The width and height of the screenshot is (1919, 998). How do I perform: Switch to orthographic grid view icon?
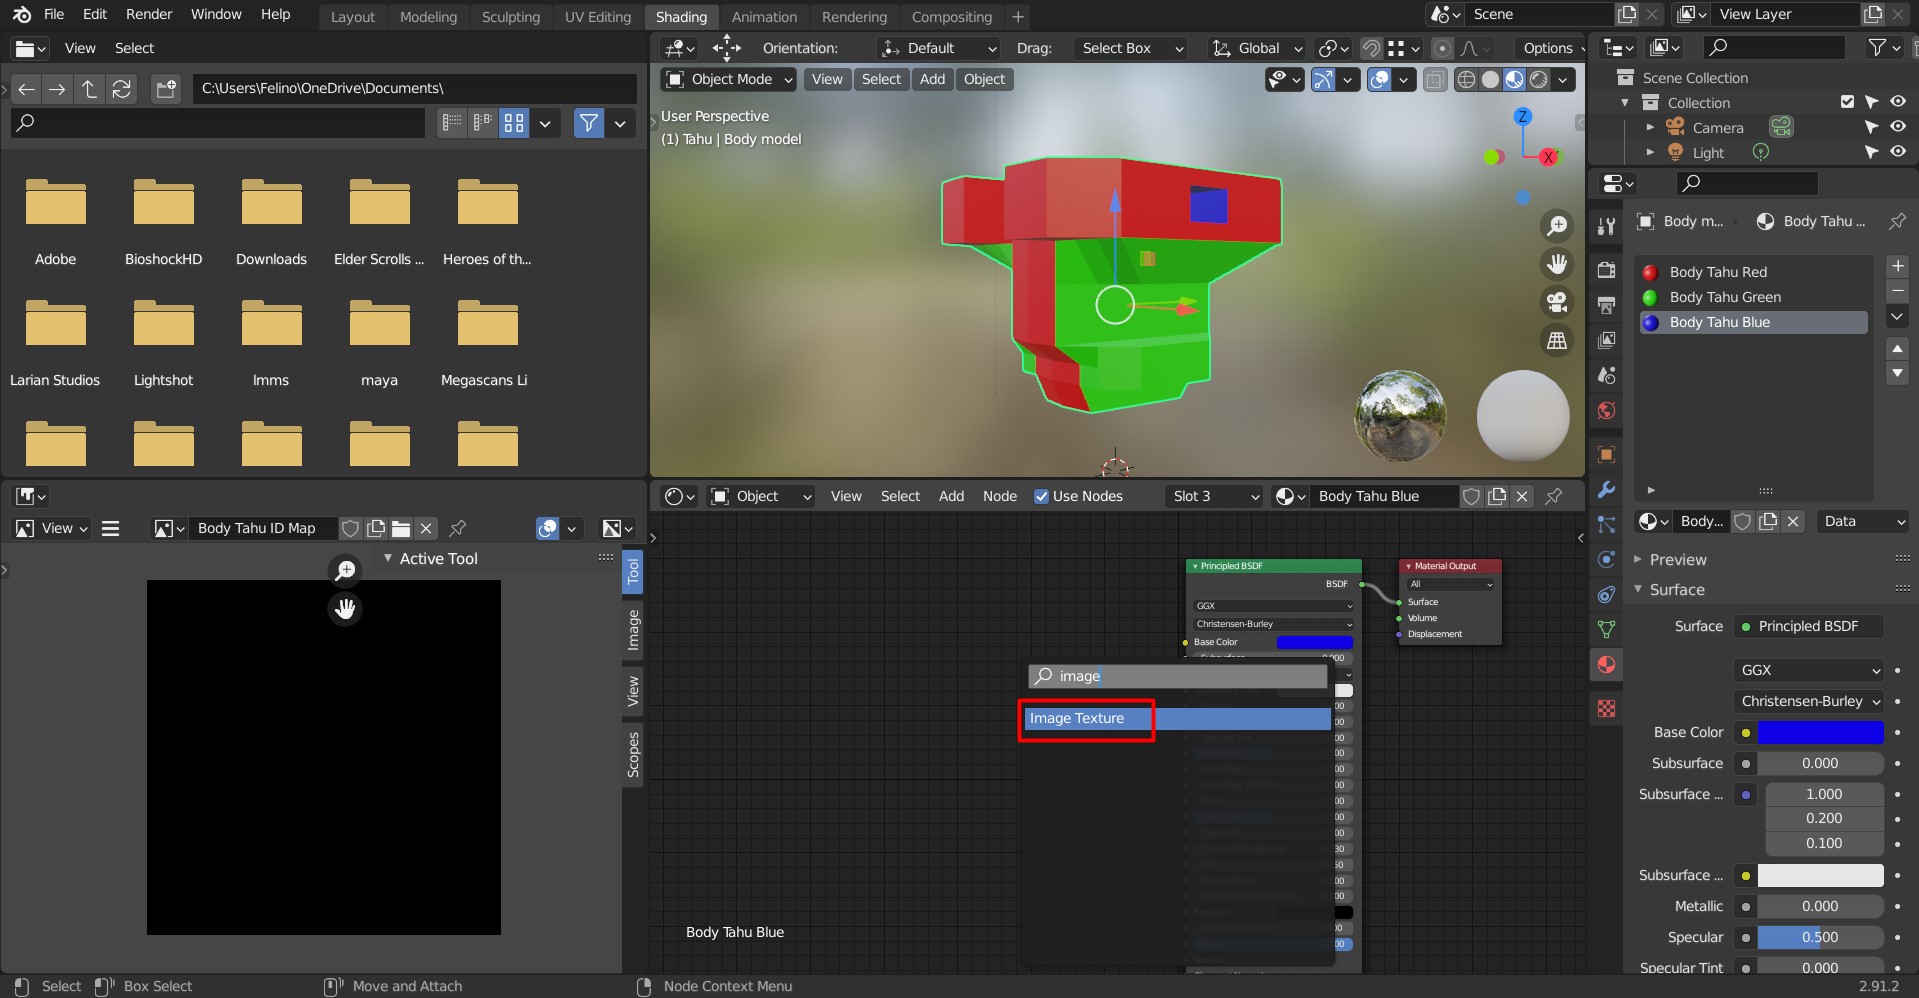(1556, 341)
